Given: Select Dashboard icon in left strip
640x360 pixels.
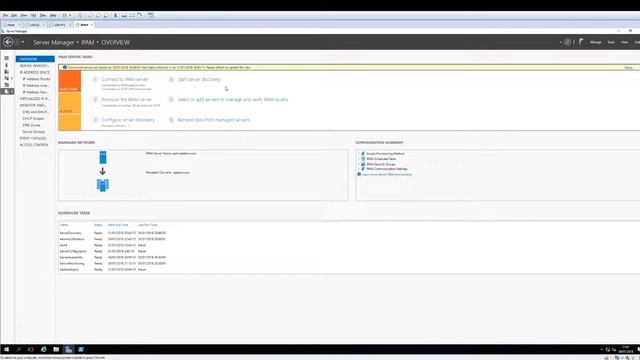Looking at the screenshot, I should pyautogui.click(x=7, y=58).
